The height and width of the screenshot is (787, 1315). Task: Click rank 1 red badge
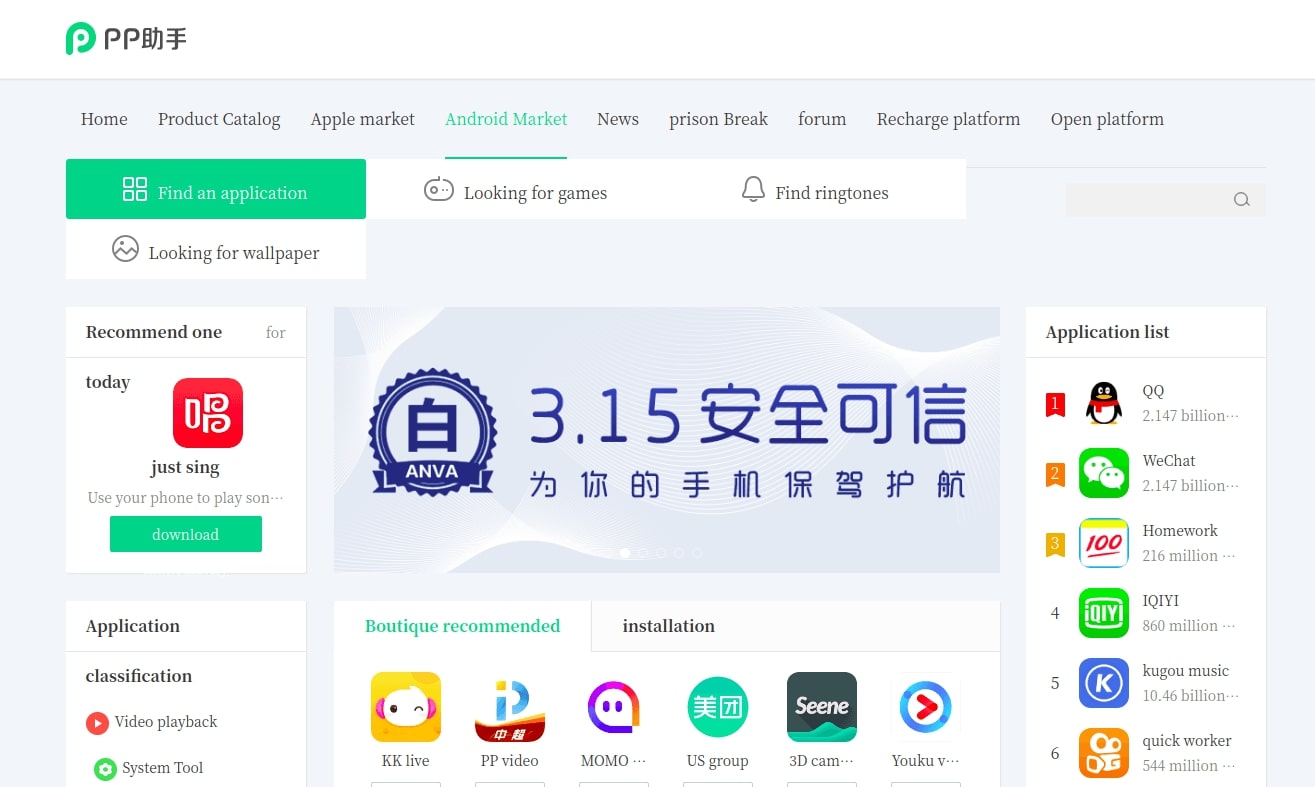[1055, 404]
